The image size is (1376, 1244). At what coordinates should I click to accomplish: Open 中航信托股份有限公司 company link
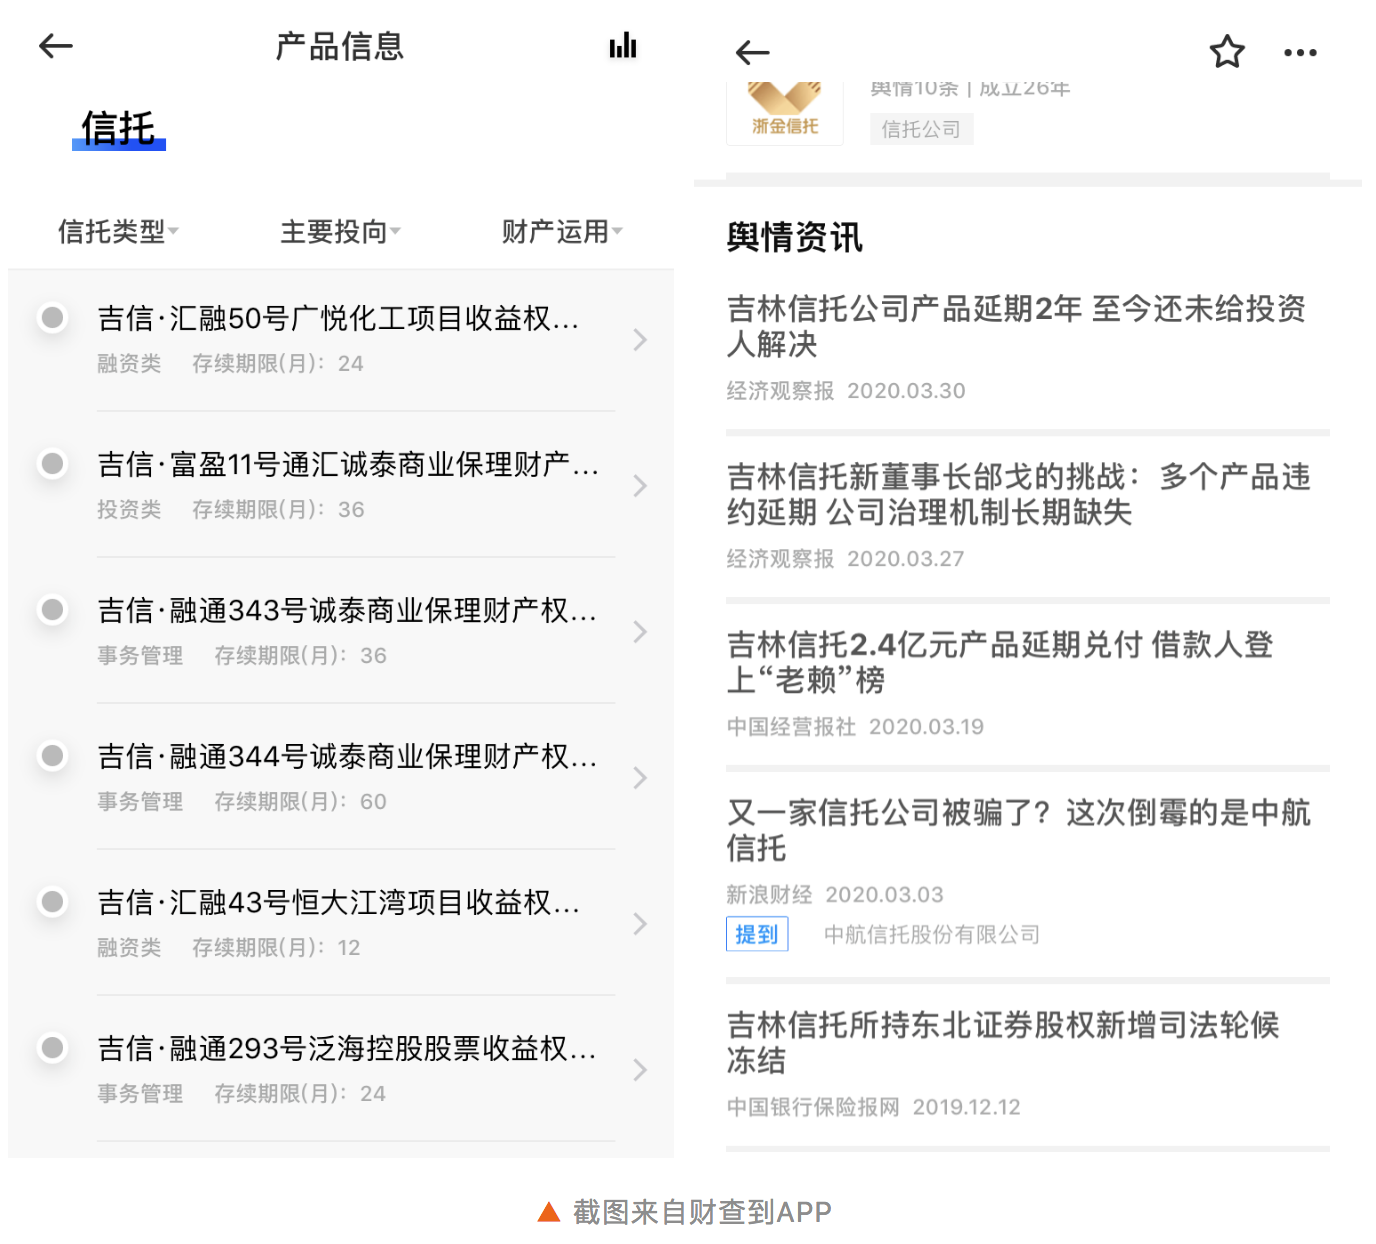click(x=932, y=934)
